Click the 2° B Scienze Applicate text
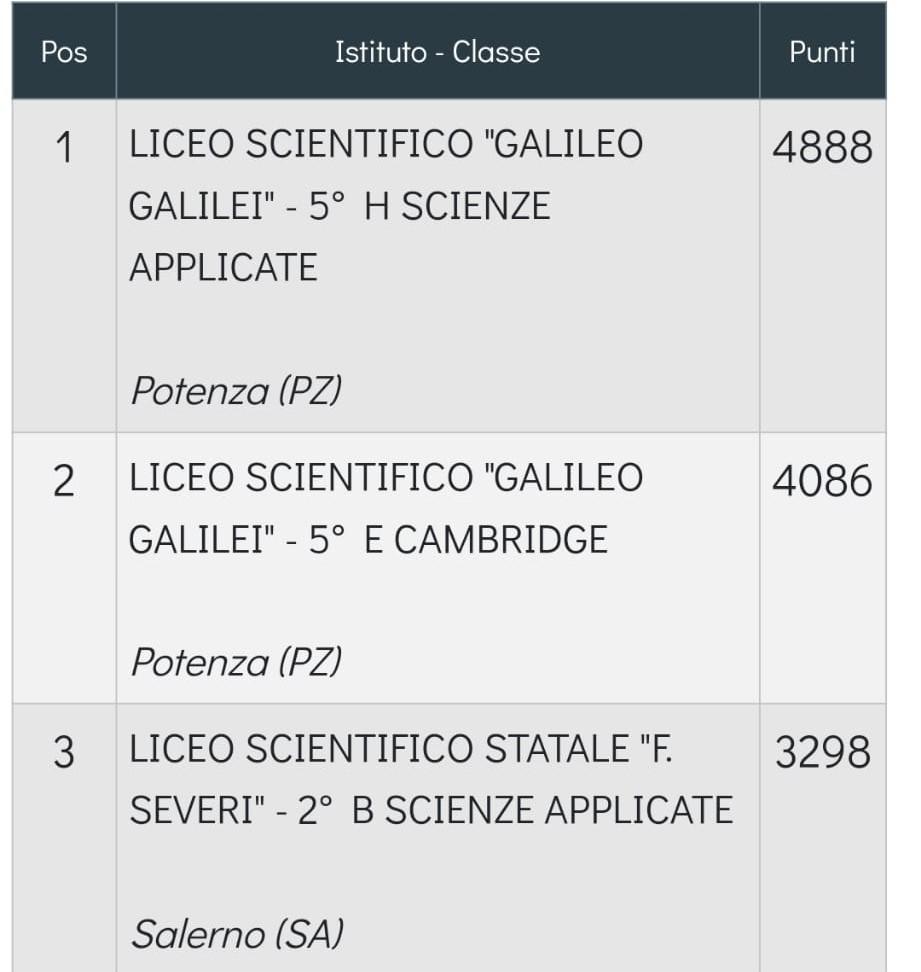921x972 pixels. tap(516, 811)
